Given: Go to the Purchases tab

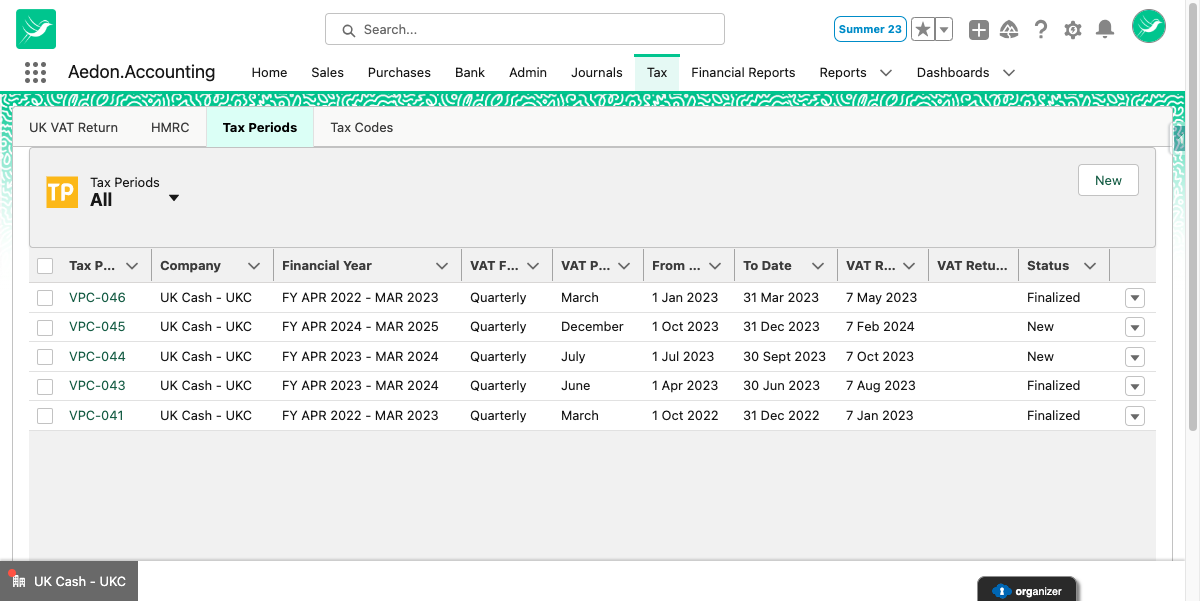Looking at the screenshot, I should tap(399, 72).
